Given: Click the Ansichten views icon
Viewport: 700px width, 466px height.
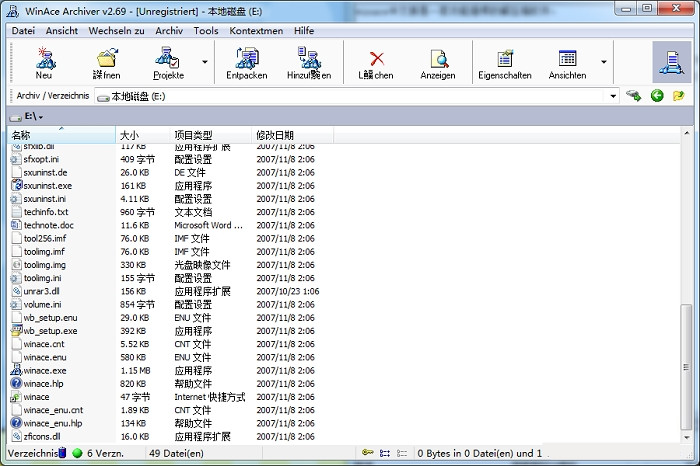Looking at the screenshot, I should point(567,58).
